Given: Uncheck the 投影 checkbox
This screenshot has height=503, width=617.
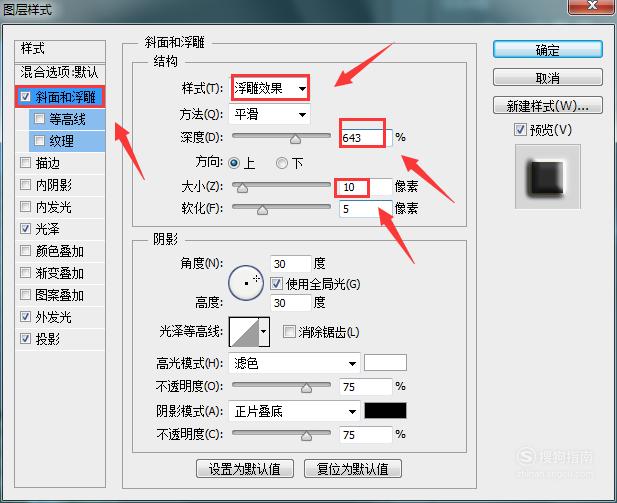Looking at the screenshot, I should coord(26,338).
